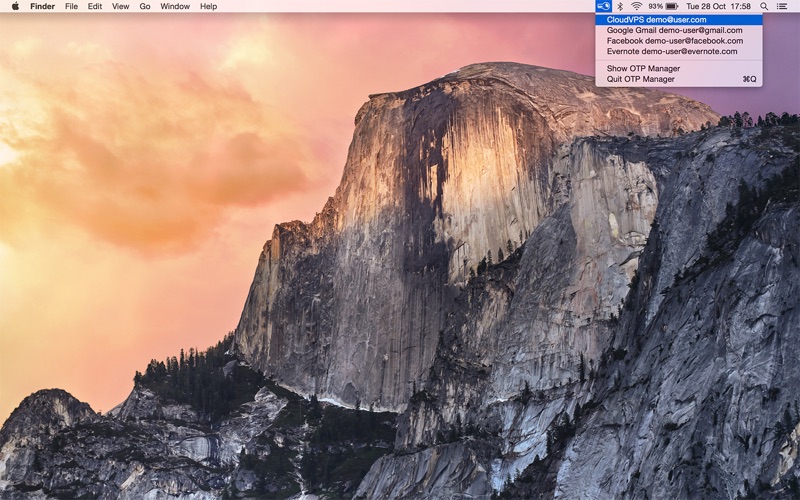Open the Edit menu
The image size is (800, 500).
(95, 6)
